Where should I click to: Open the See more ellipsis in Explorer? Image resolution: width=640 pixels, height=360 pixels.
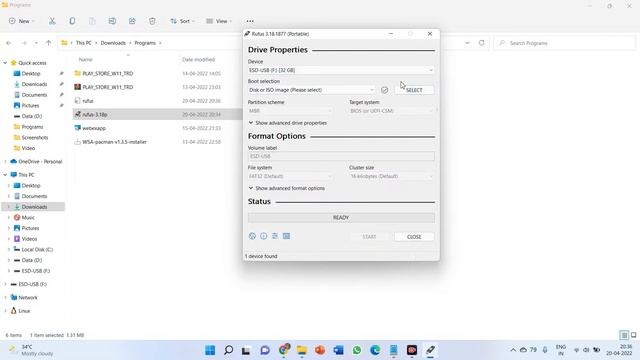pos(250,21)
